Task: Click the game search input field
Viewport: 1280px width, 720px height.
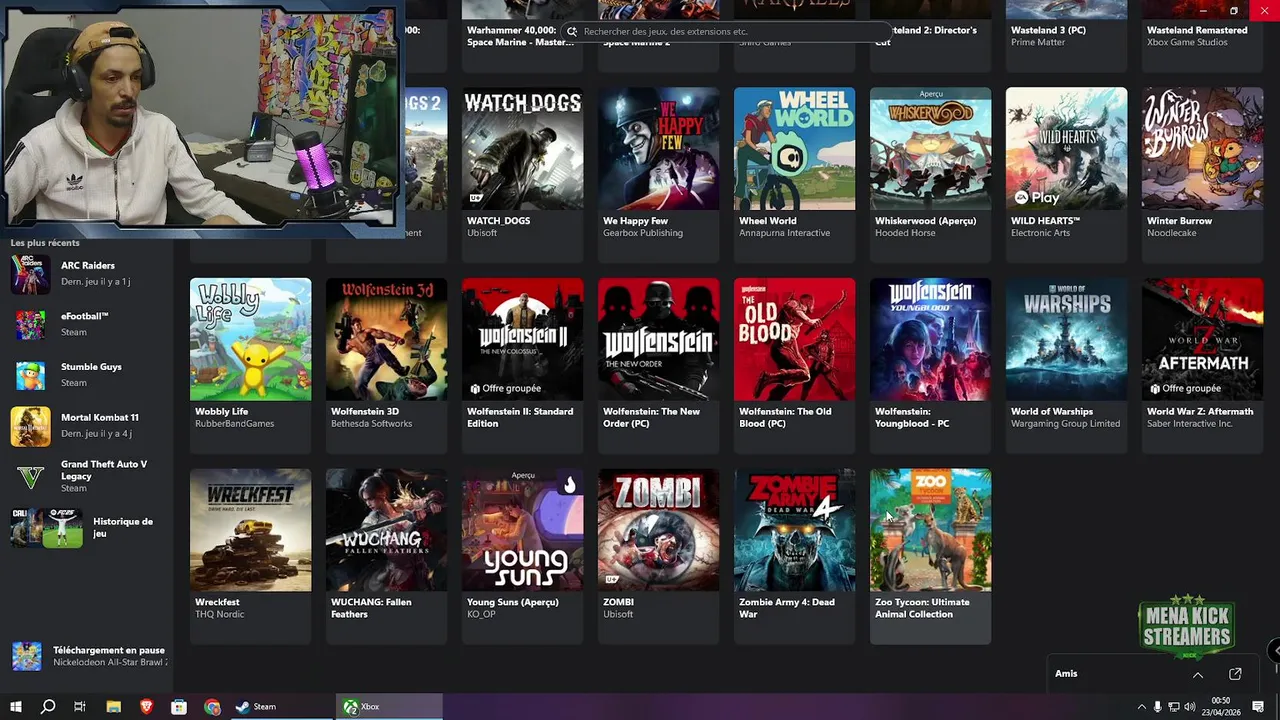Action: click(726, 31)
